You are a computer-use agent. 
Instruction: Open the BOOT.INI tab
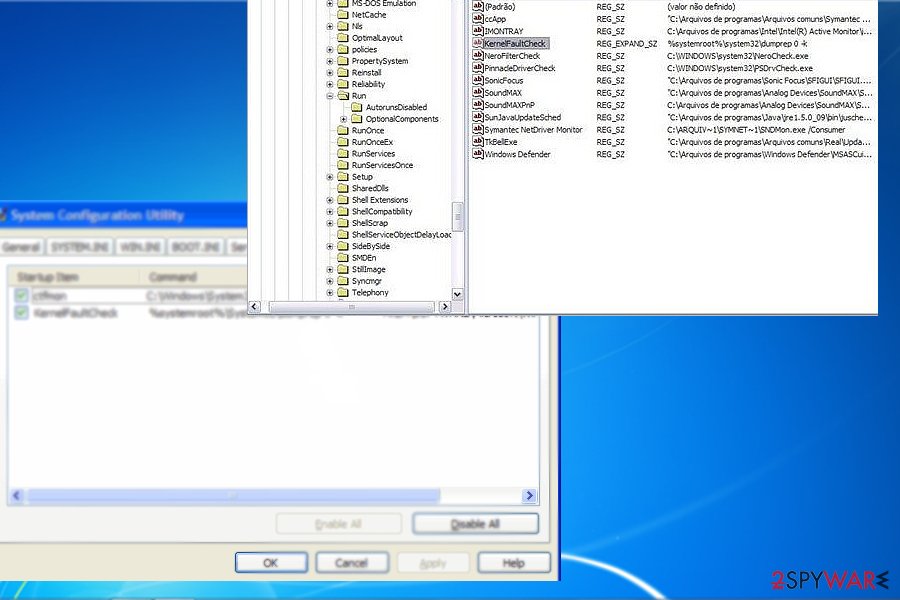pos(196,247)
